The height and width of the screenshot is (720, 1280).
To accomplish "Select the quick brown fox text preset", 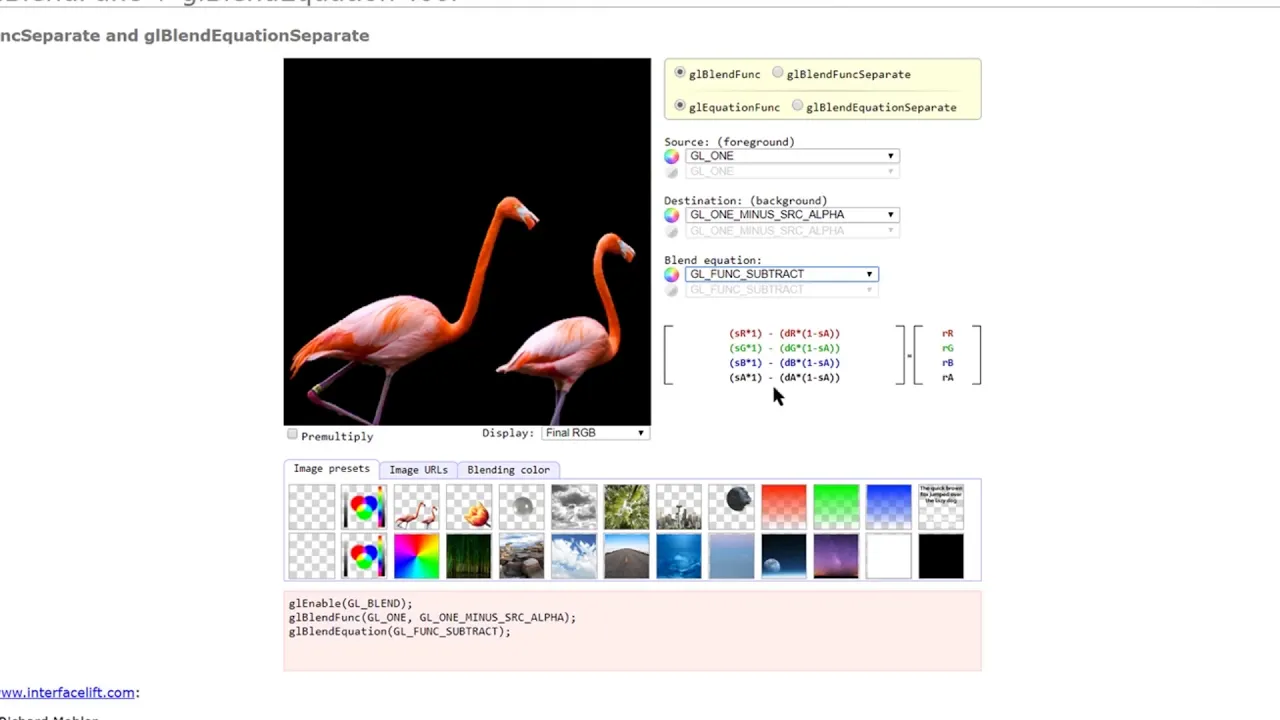I will 941,507.
